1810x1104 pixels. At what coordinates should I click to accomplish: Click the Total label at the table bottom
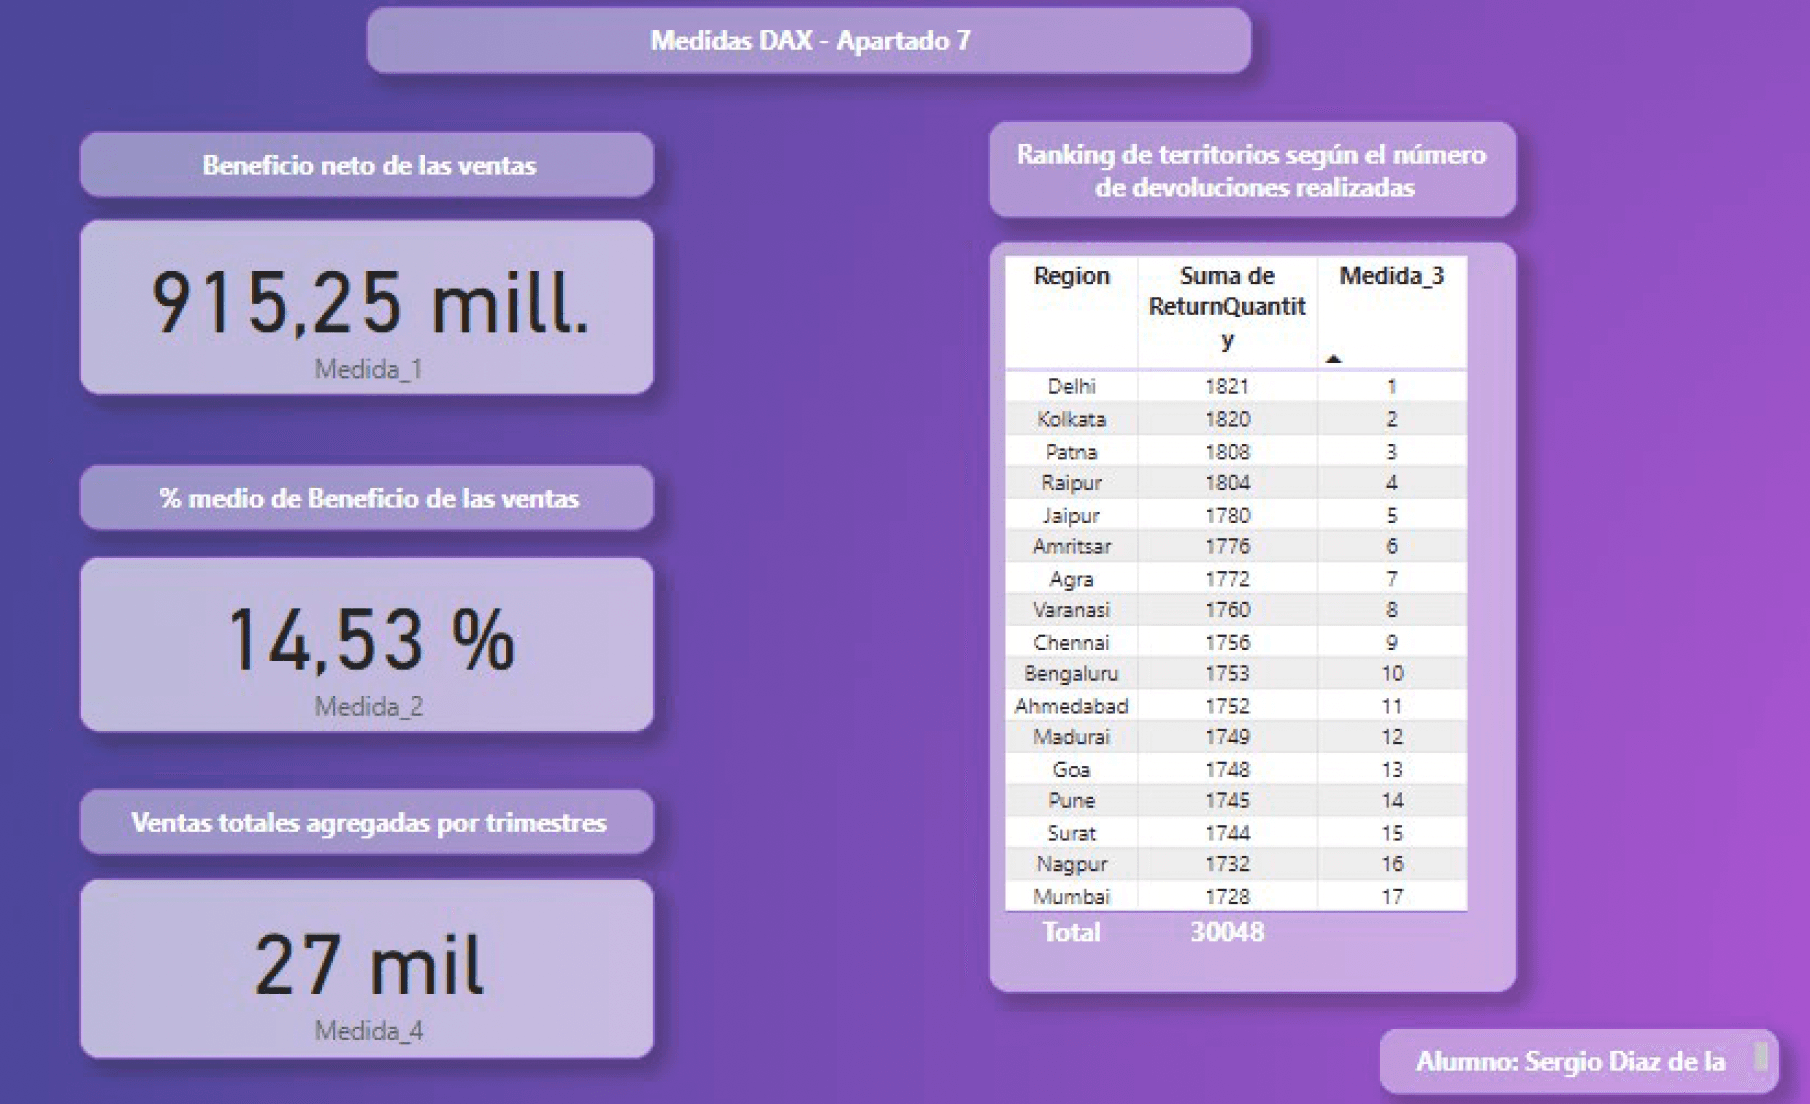click(x=1071, y=932)
